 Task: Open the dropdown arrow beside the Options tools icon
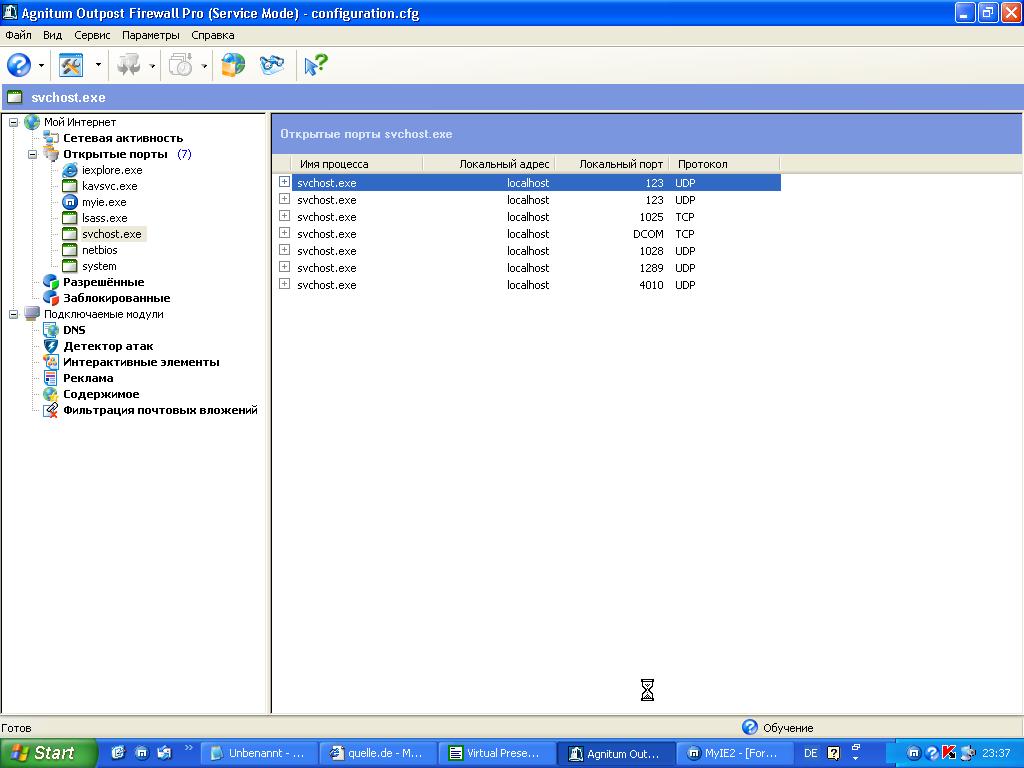98,65
